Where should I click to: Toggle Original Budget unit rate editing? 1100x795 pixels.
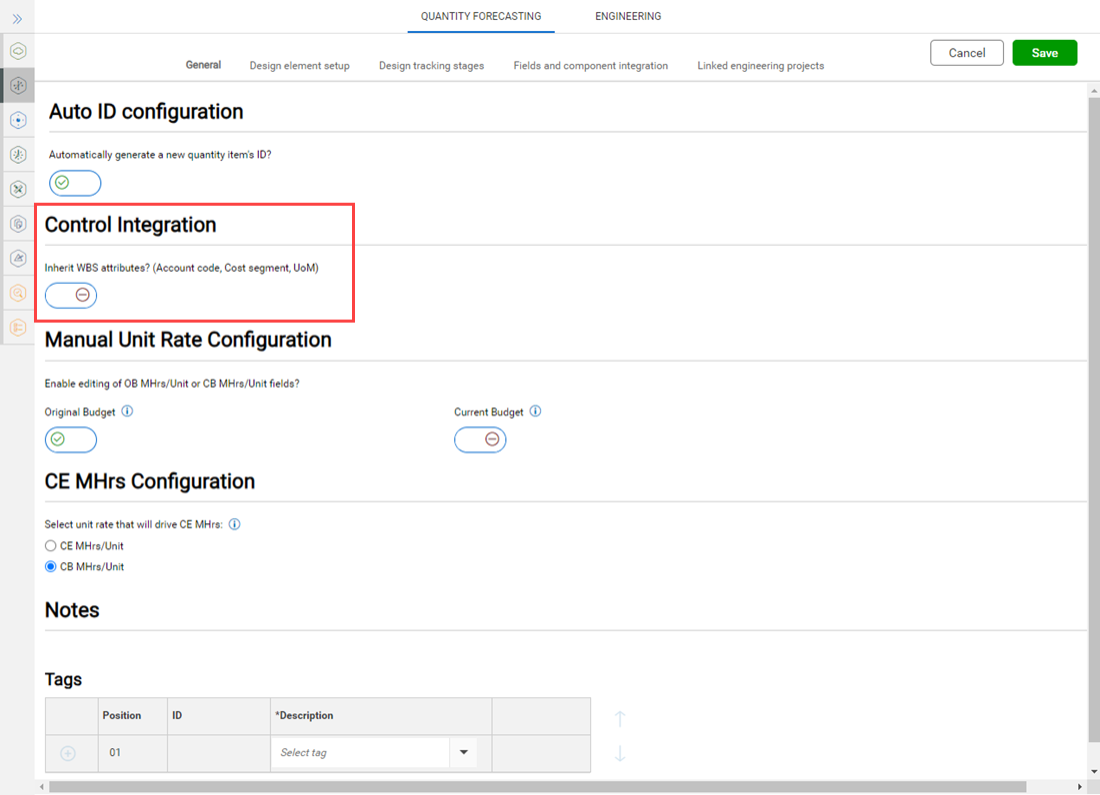click(71, 440)
